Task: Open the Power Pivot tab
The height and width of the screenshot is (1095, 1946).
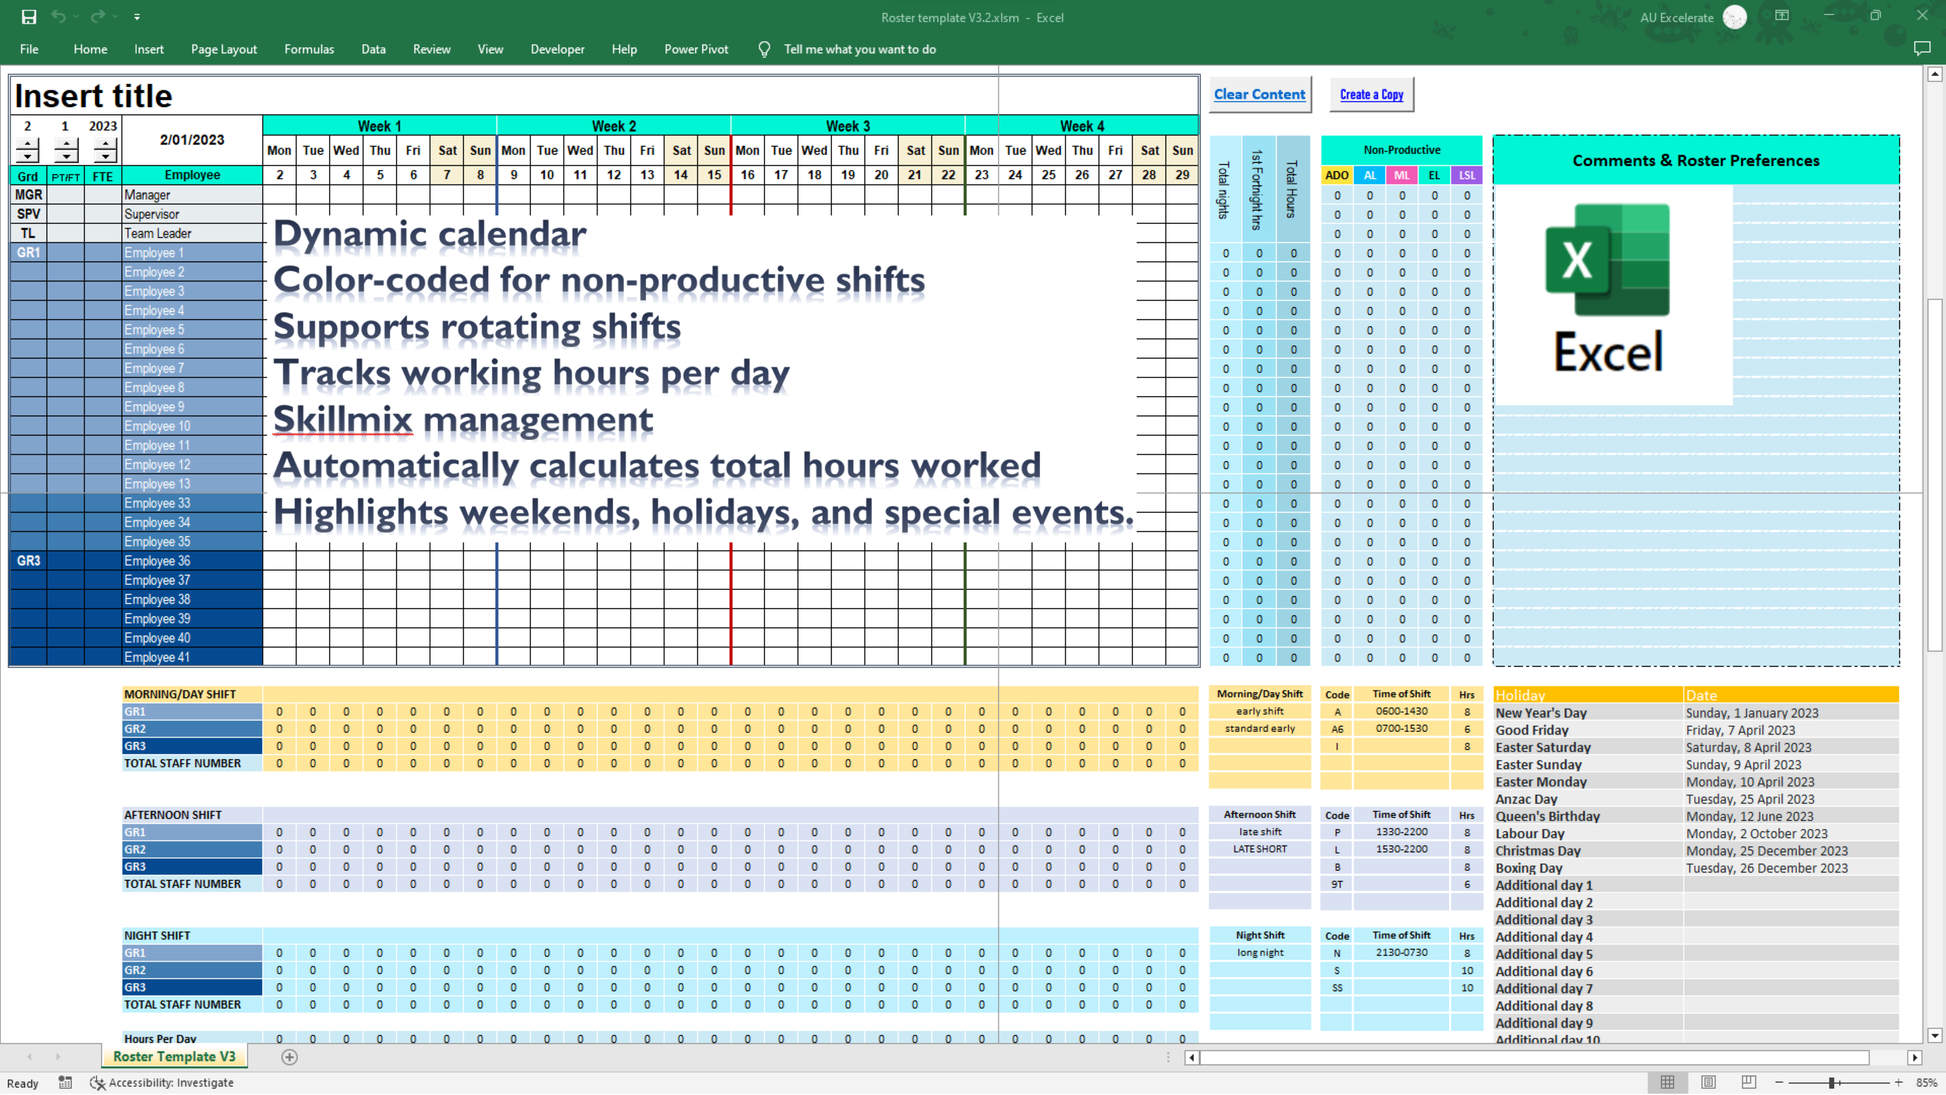Action: (x=696, y=49)
